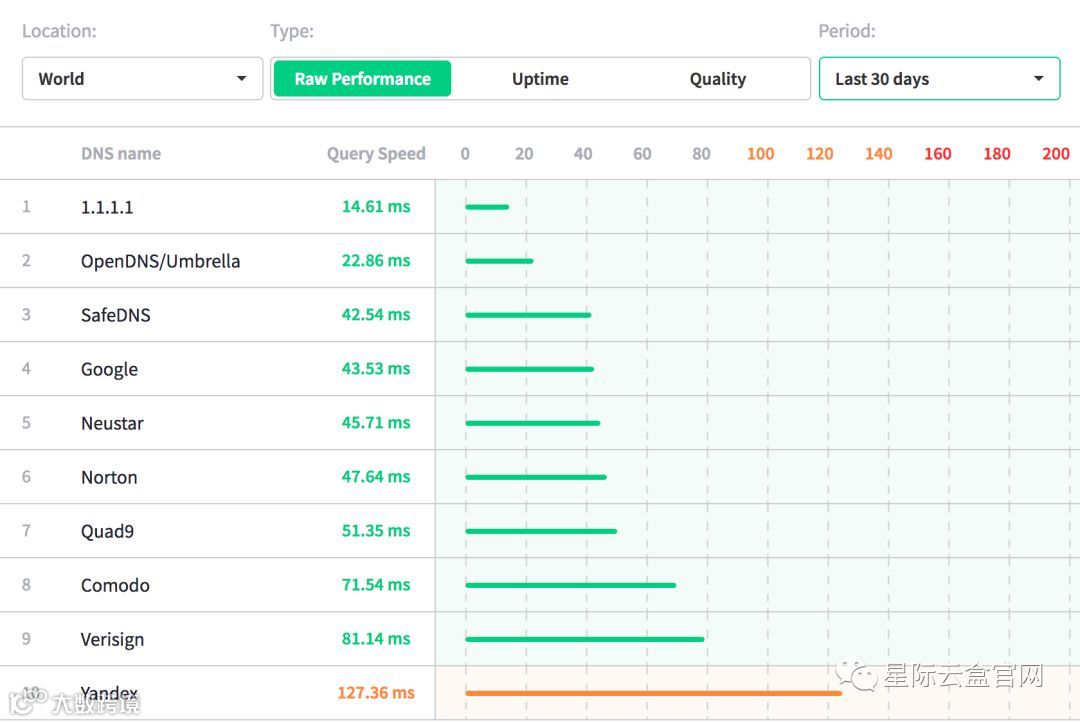Click the rank number 5 cell
The height and width of the screenshot is (723, 1080).
point(26,423)
